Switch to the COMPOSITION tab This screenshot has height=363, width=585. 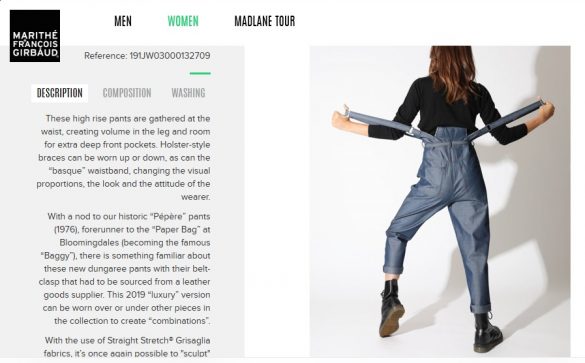(x=127, y=93)
